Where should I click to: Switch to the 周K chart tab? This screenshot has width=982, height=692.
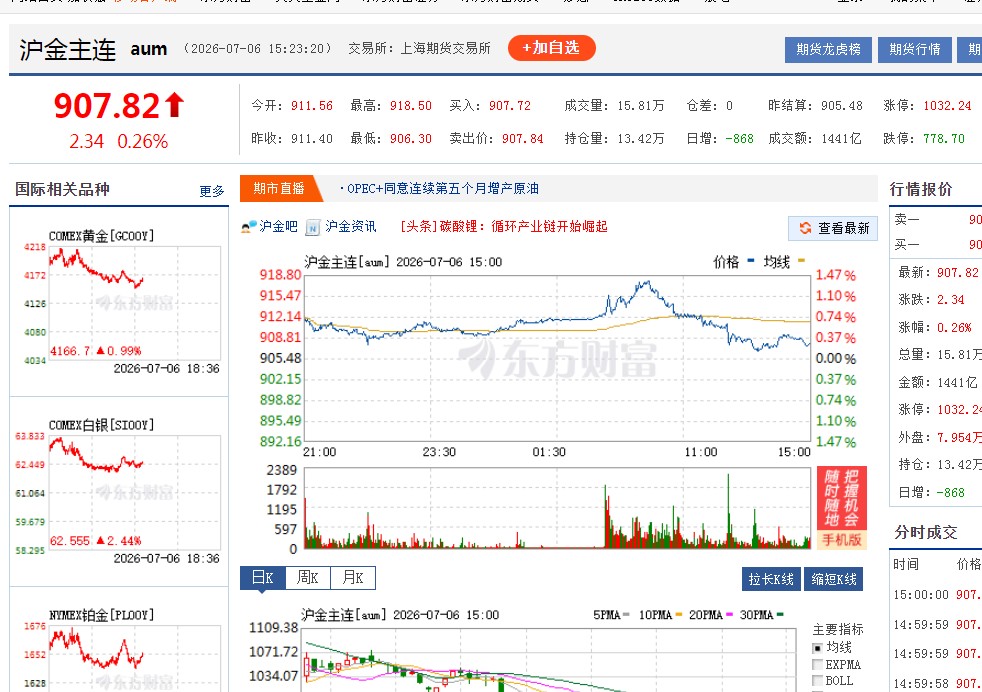tap(308, 577)
